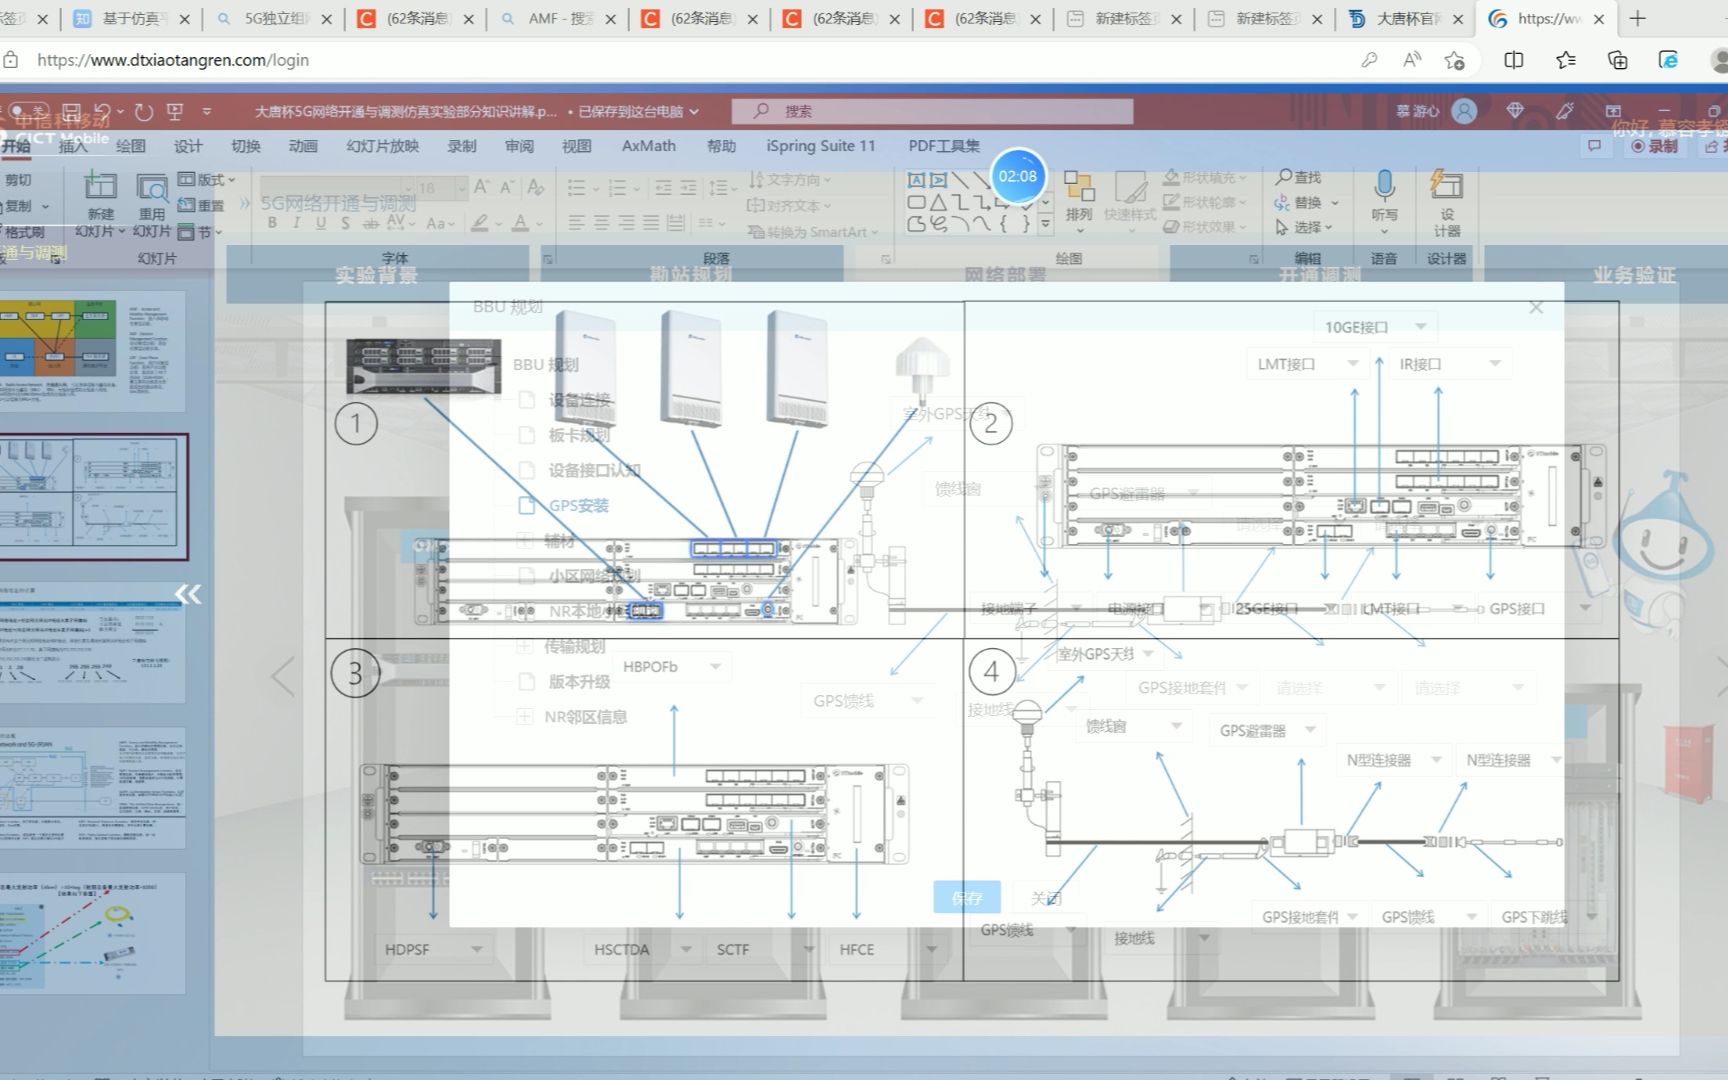Collapse sidebar with double-chevron button

[x=187, y=594]
